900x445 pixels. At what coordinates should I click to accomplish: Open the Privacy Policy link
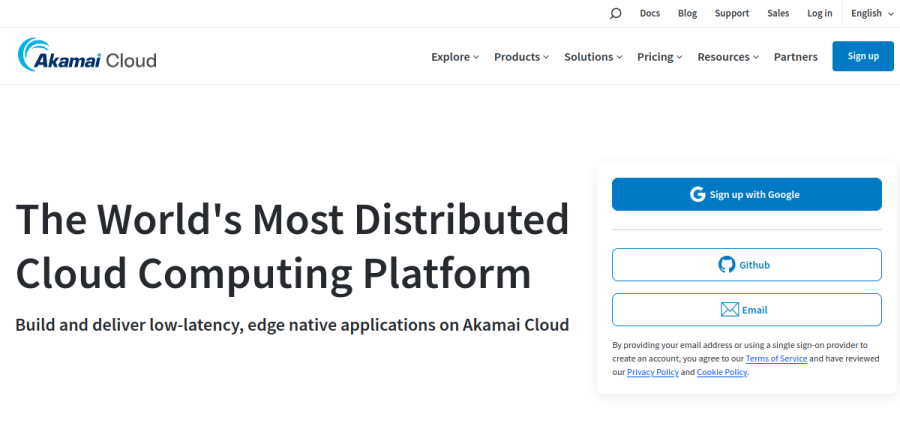pos(653,372)
